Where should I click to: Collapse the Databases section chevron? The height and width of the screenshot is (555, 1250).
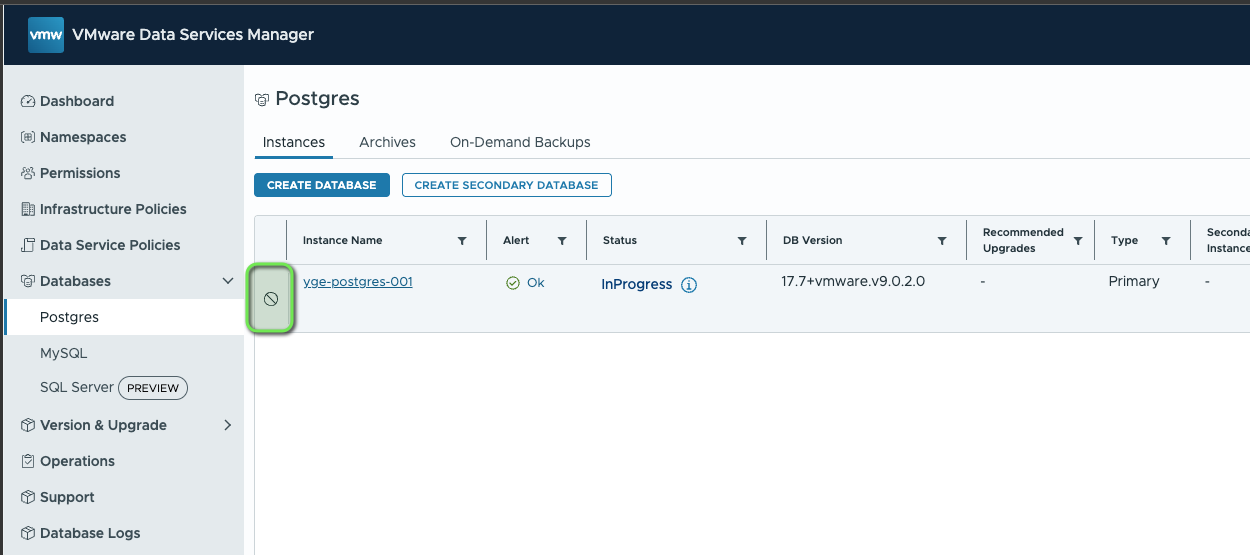228,281
